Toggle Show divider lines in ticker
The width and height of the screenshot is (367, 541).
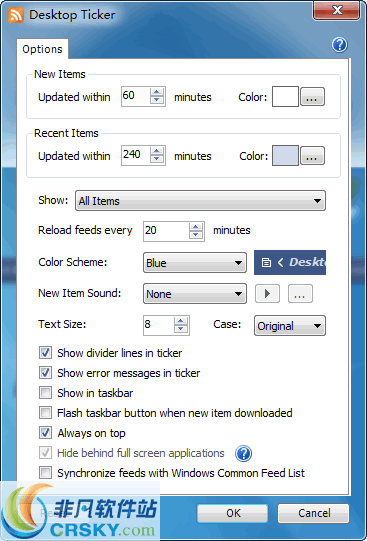click(x=46, y=353)
